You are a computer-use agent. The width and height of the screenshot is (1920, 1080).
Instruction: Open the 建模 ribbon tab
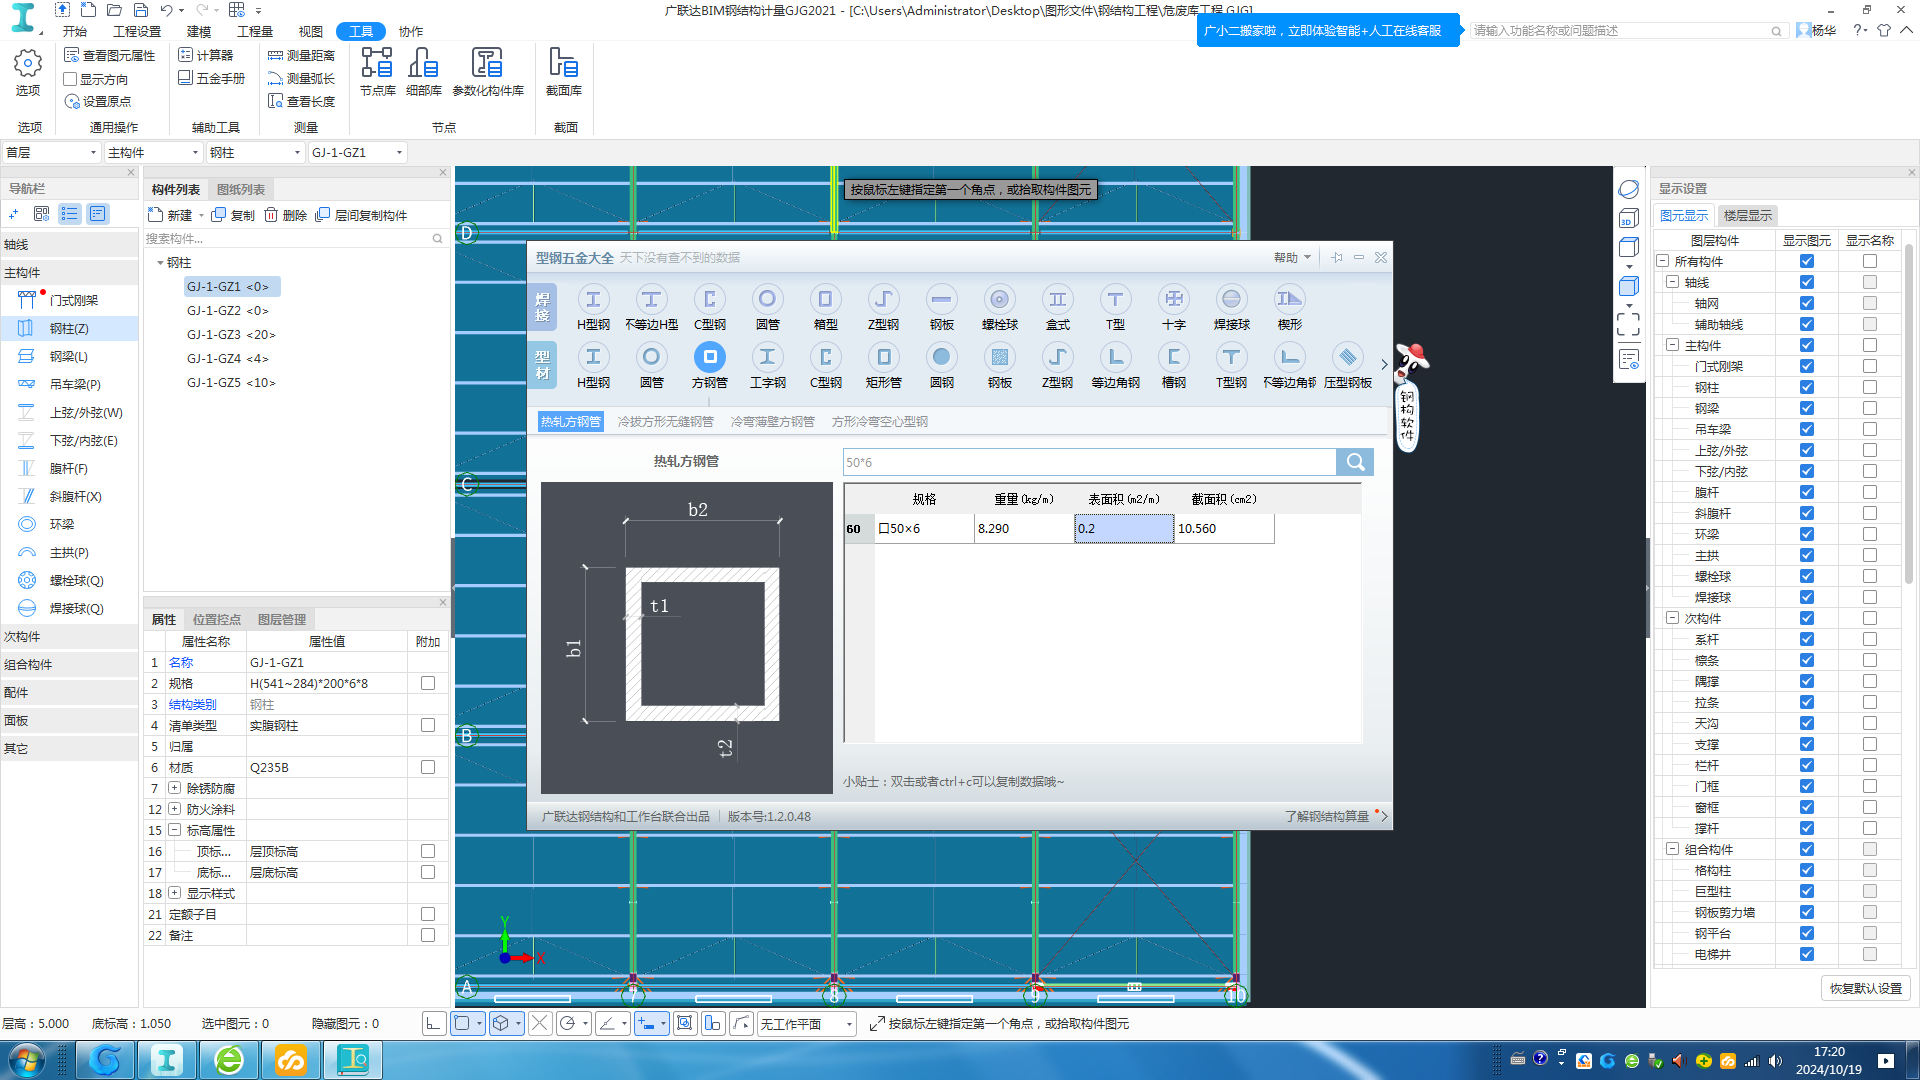tap(199, 31)
